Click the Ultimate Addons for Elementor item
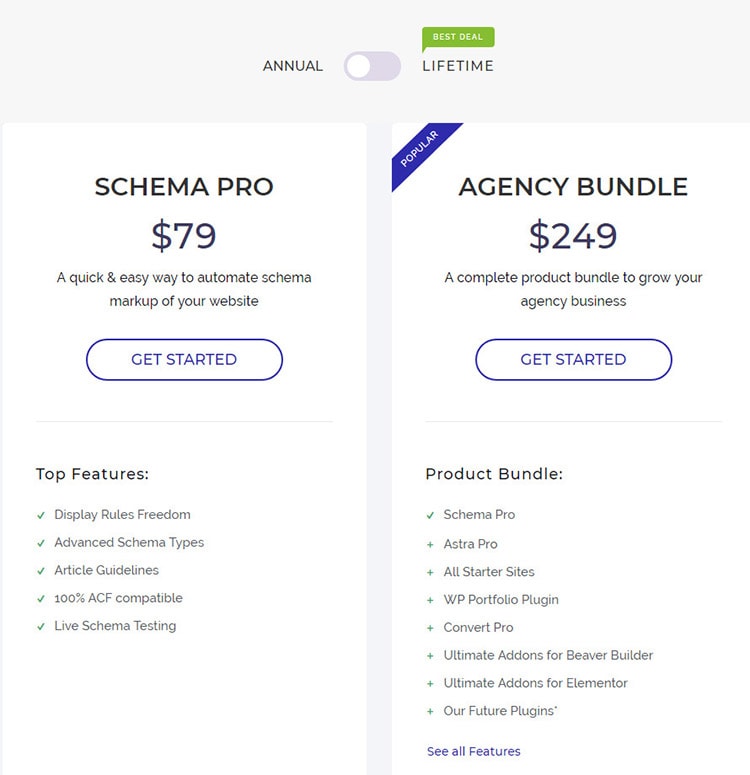The height and width of the screenshot is (775, 750). click(535, 683)
